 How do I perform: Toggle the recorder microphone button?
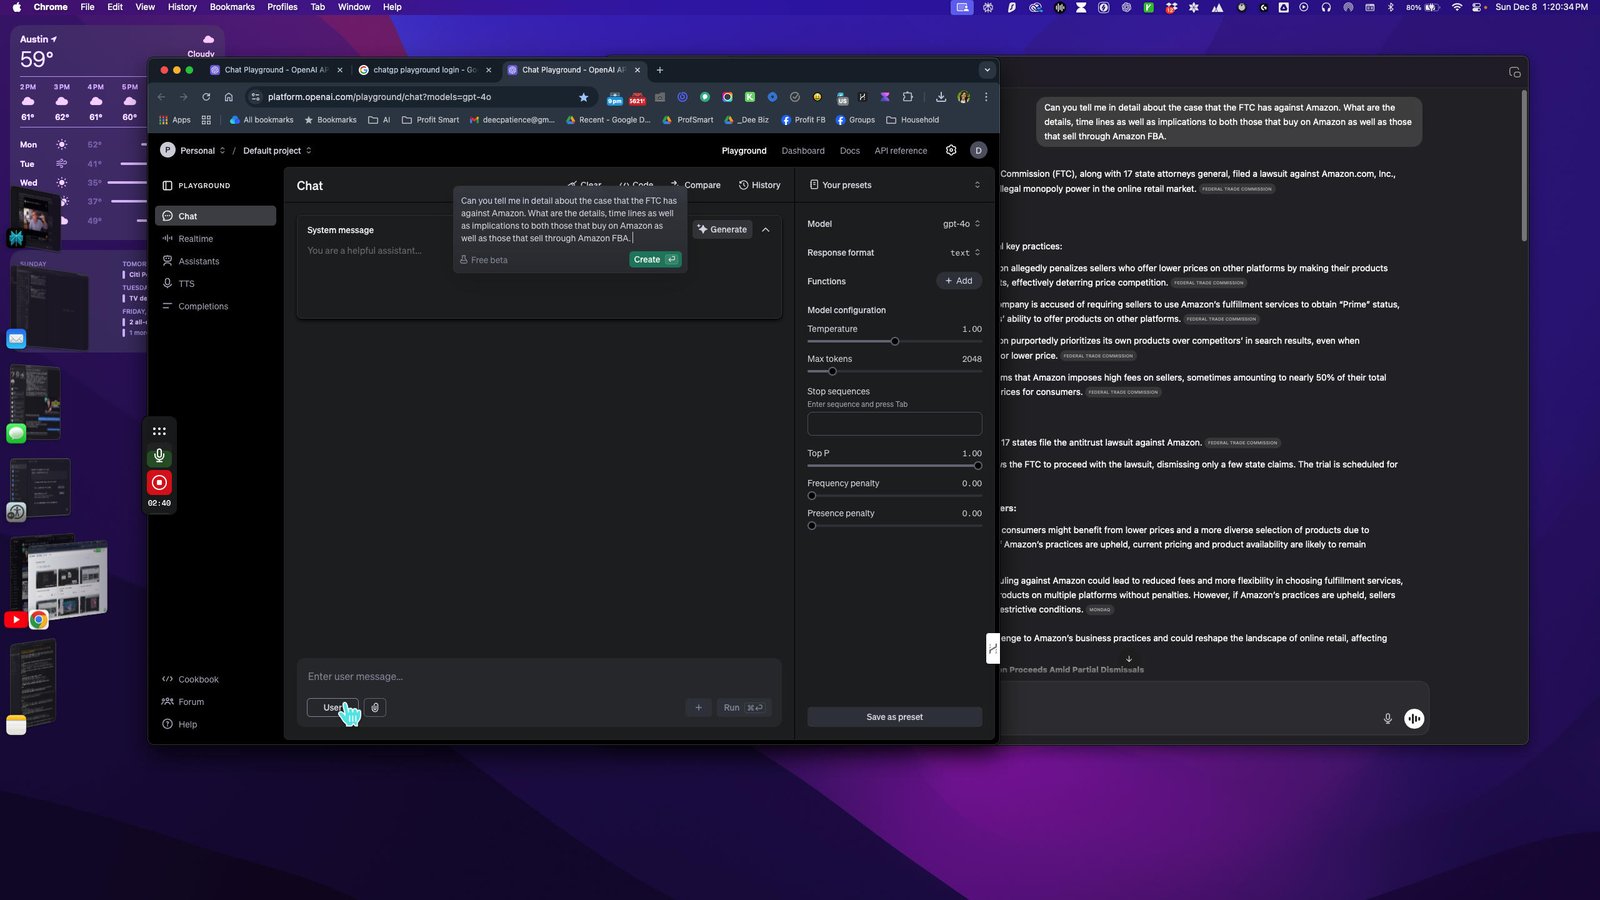(159, 456)
